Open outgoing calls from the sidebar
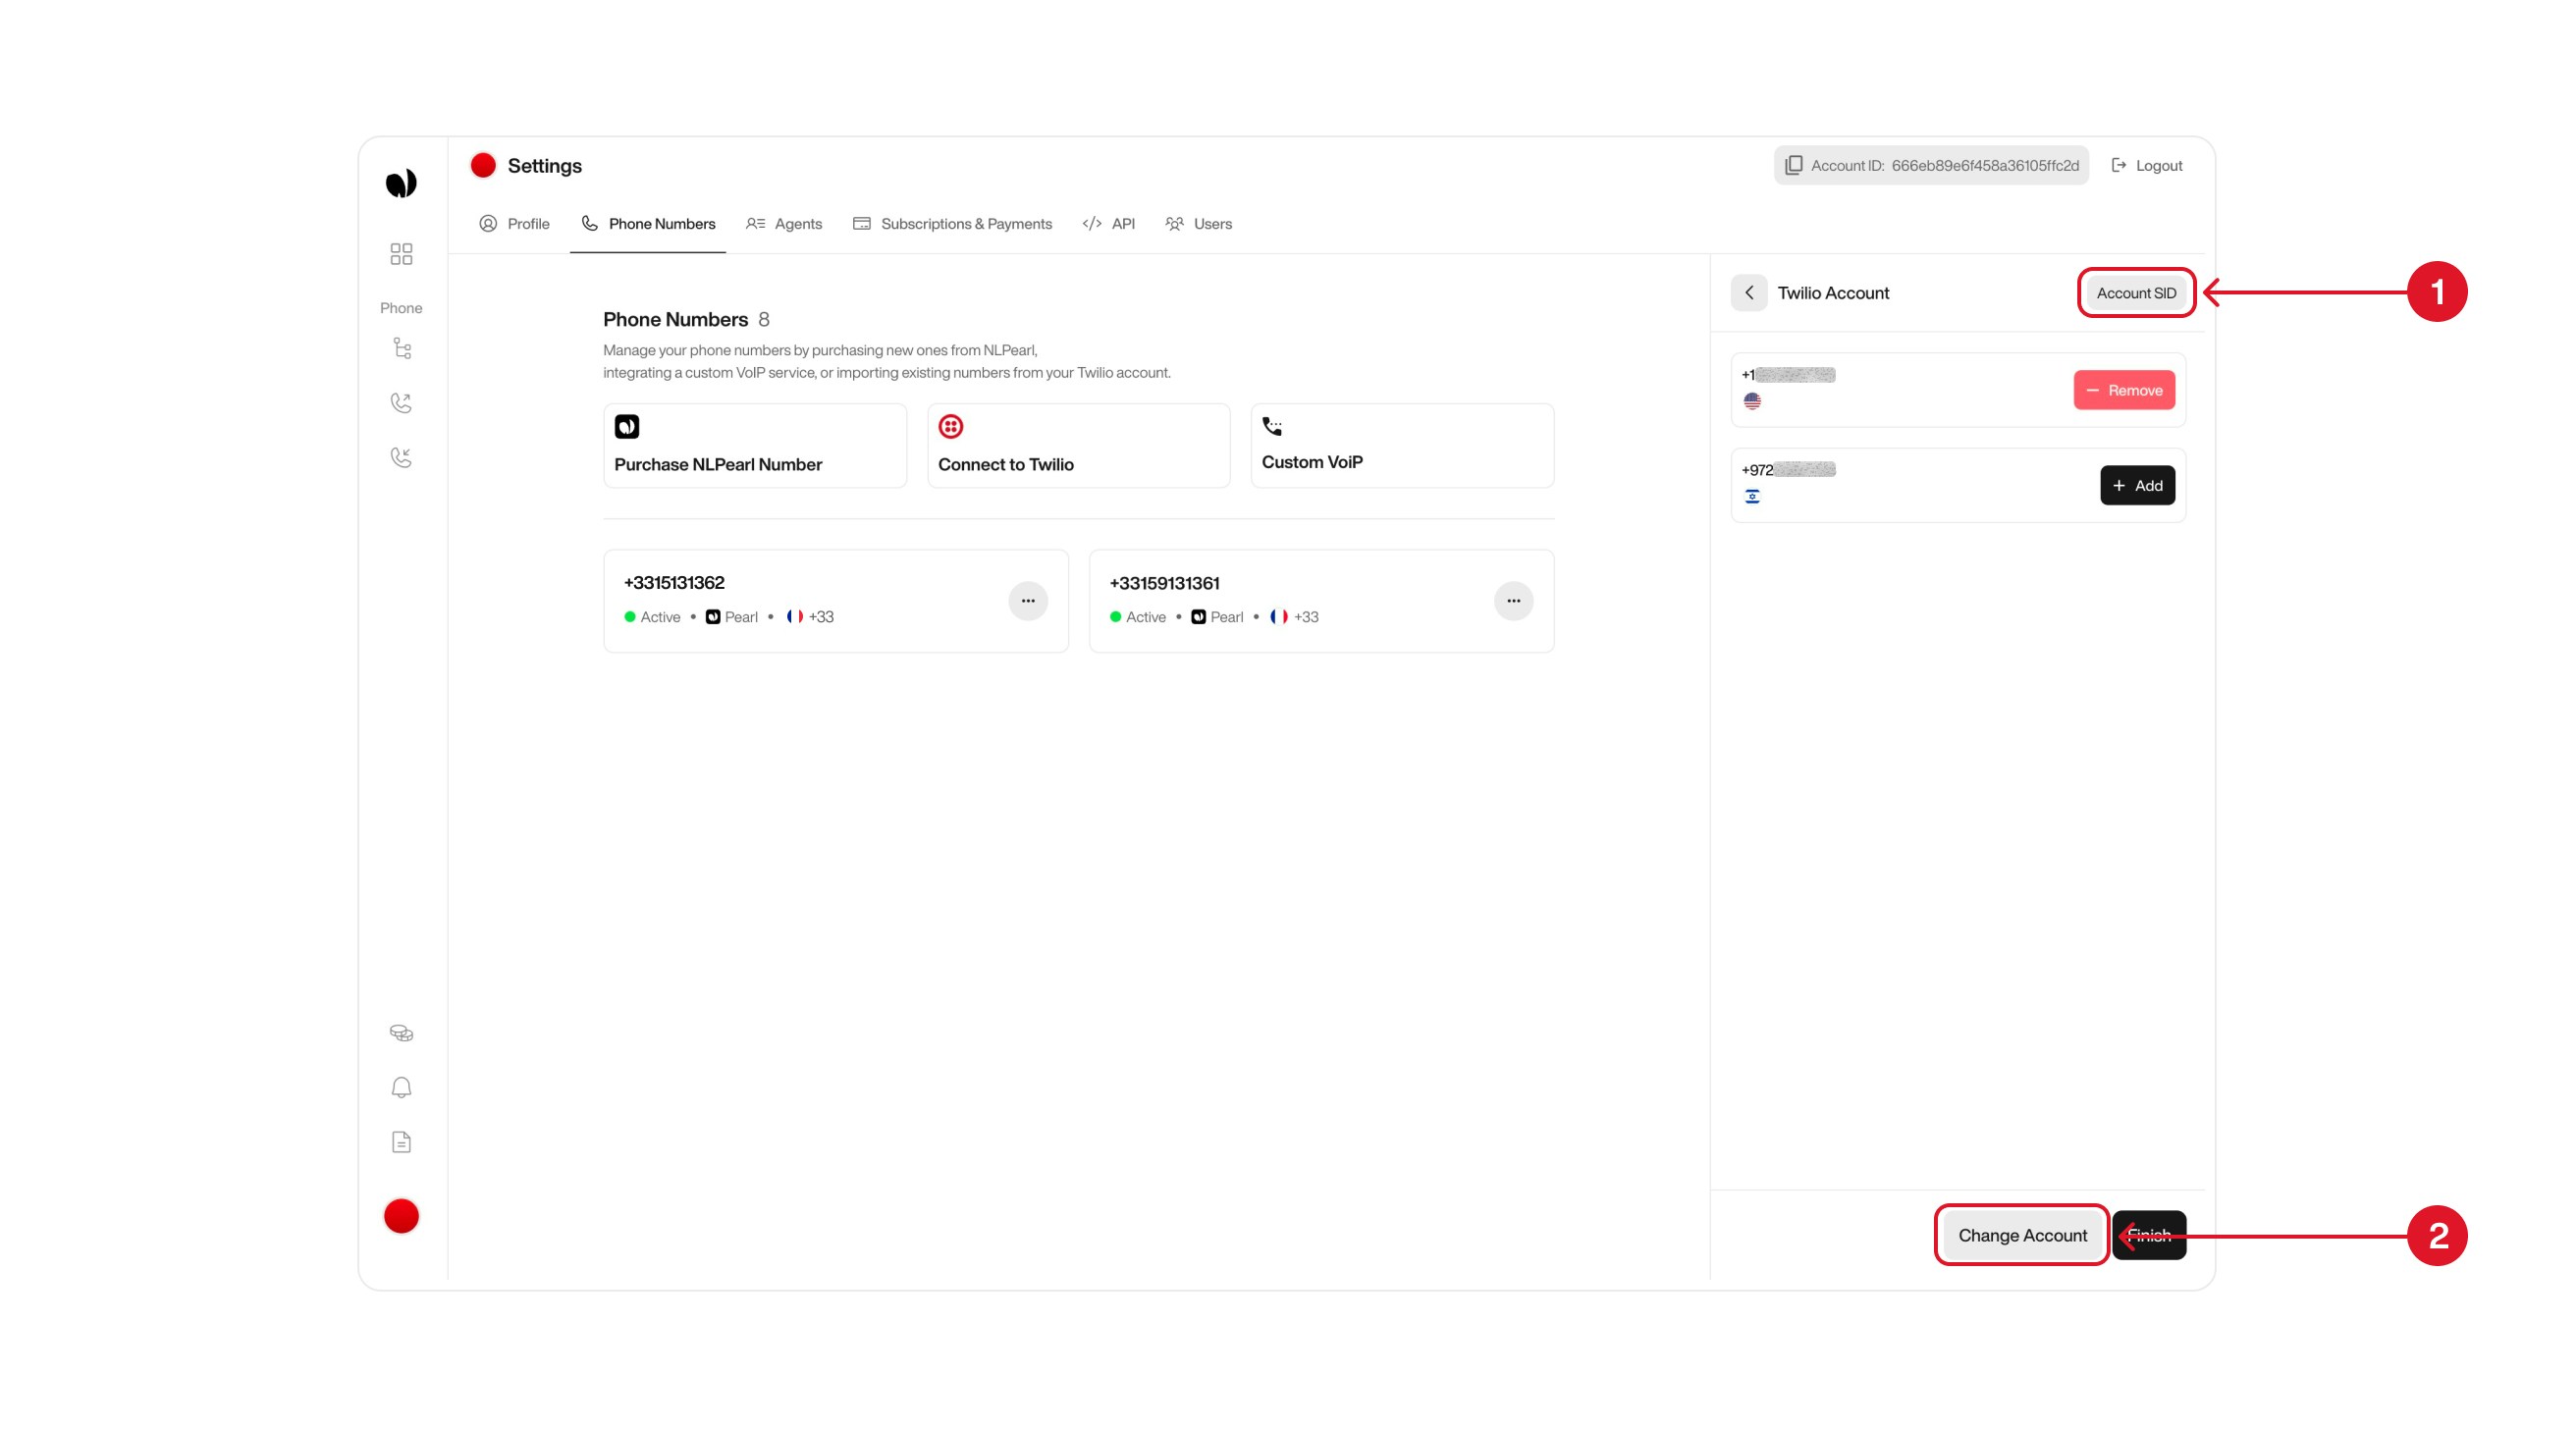2576x1429 pixels. [x=401, y=402]
